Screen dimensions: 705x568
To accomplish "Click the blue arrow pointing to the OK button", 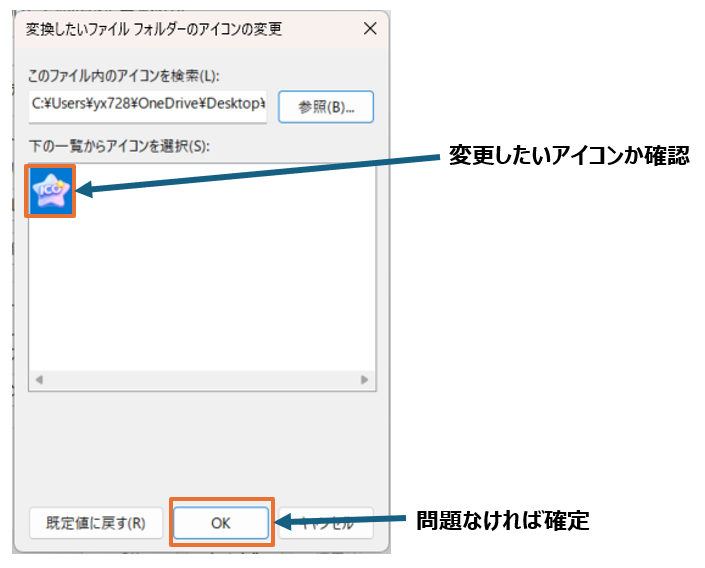I will pos(340,521).
